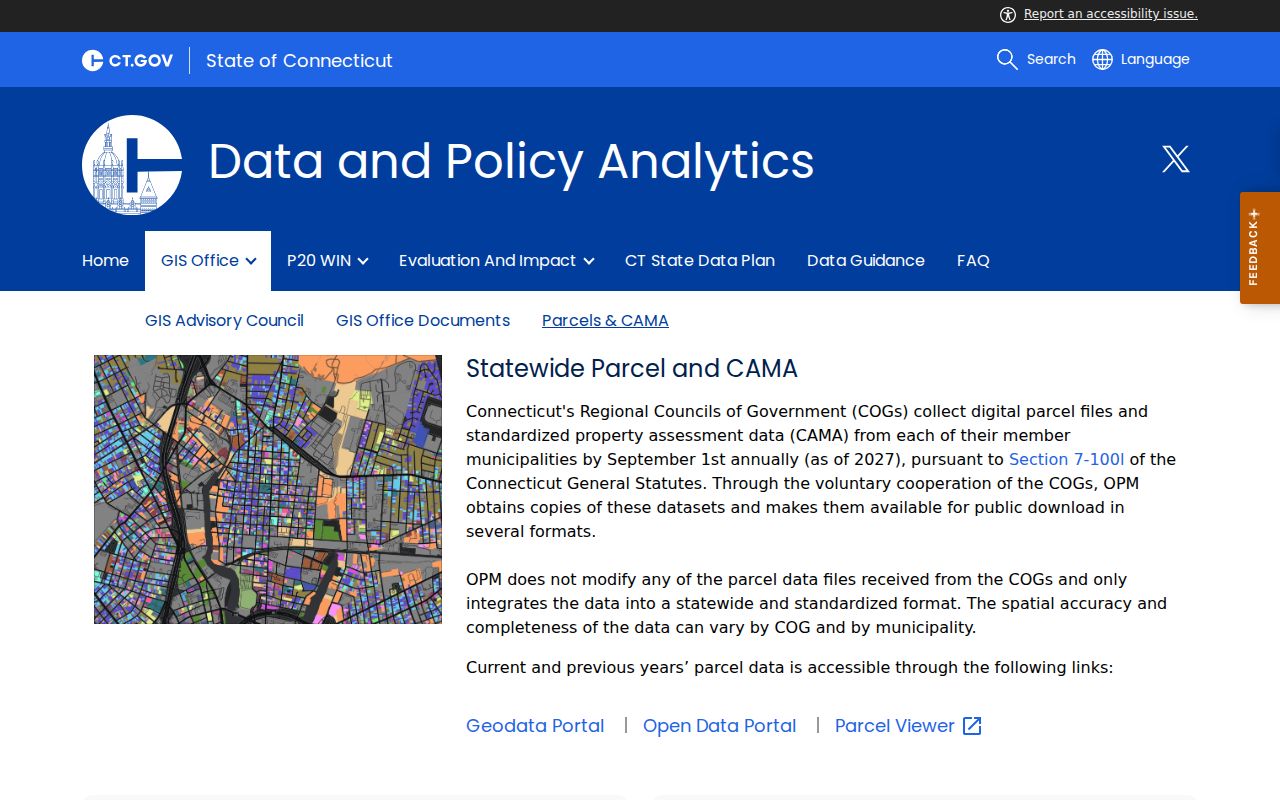Click the language globe icon
The width and height of the screenshot is (1280, 800).
(x=1102, y=59)
